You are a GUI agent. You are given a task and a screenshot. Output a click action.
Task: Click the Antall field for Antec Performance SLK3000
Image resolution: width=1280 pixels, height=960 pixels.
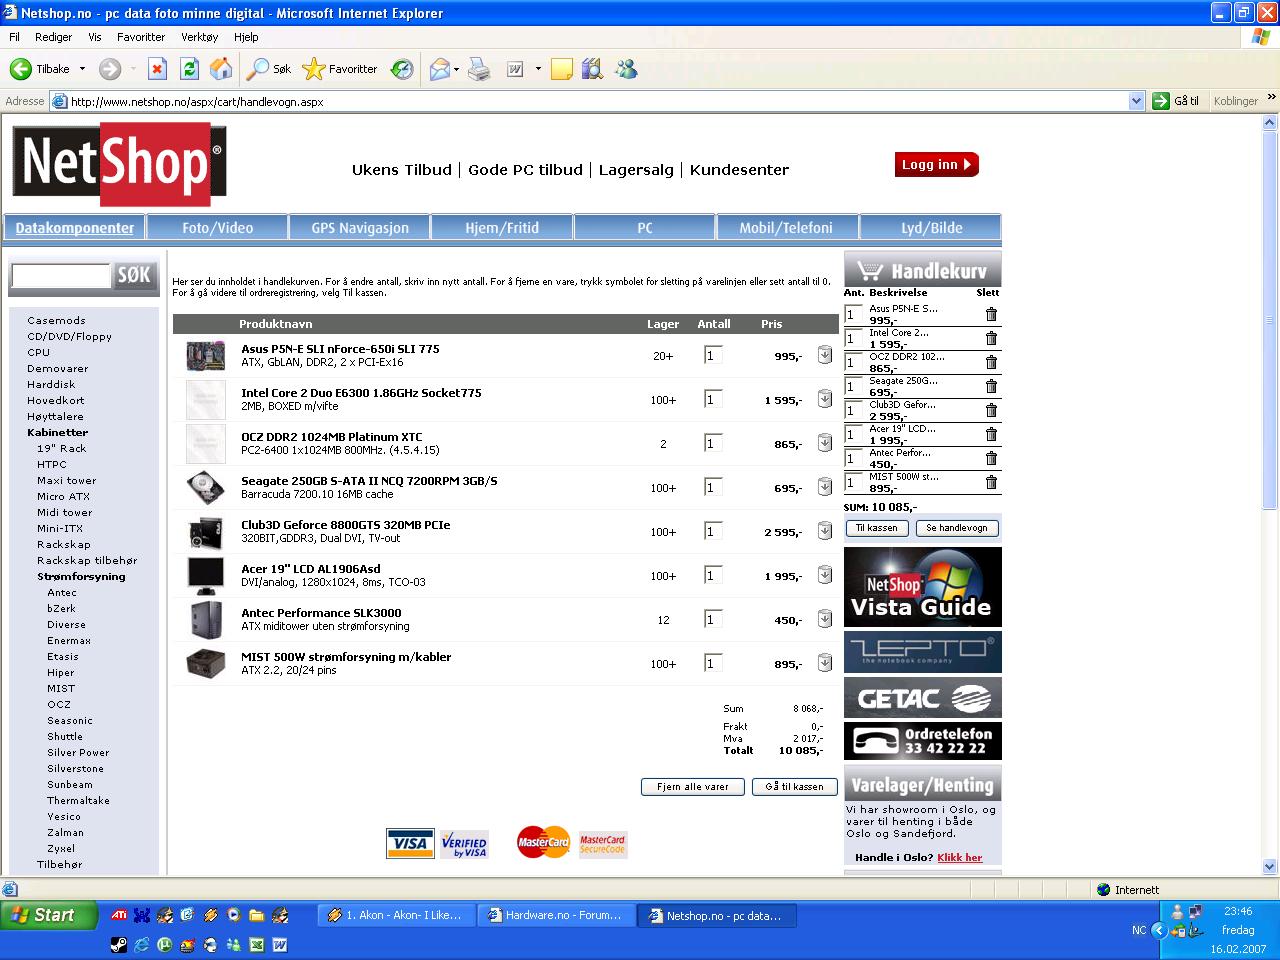713,619
